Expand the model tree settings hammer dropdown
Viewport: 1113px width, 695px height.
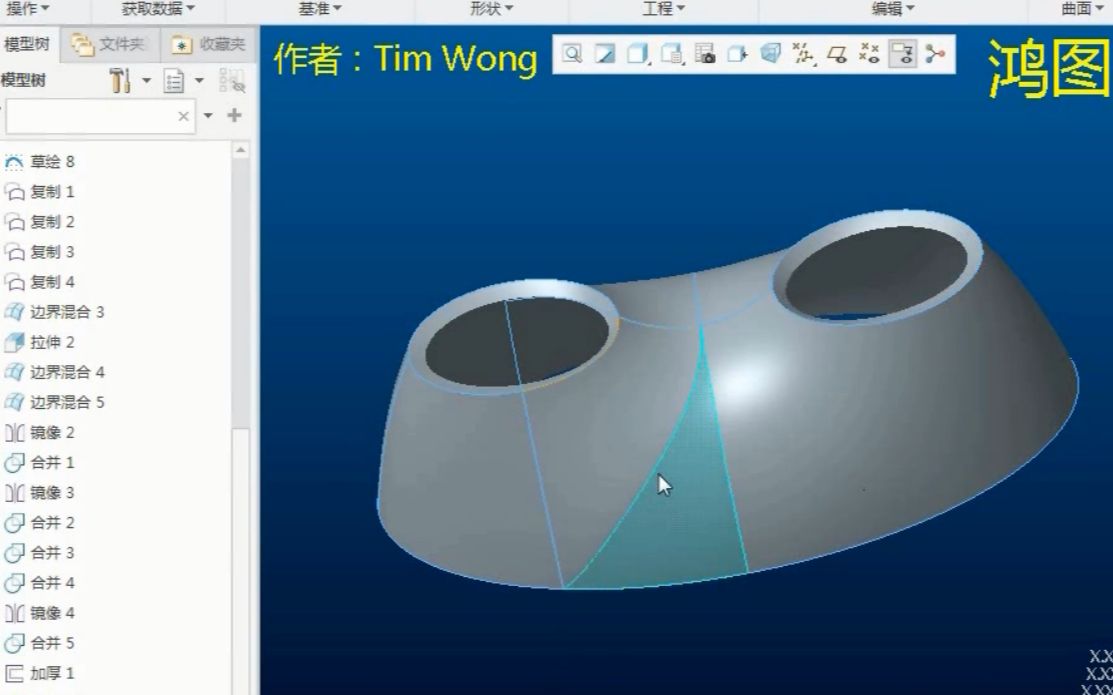tap(146, 81)
